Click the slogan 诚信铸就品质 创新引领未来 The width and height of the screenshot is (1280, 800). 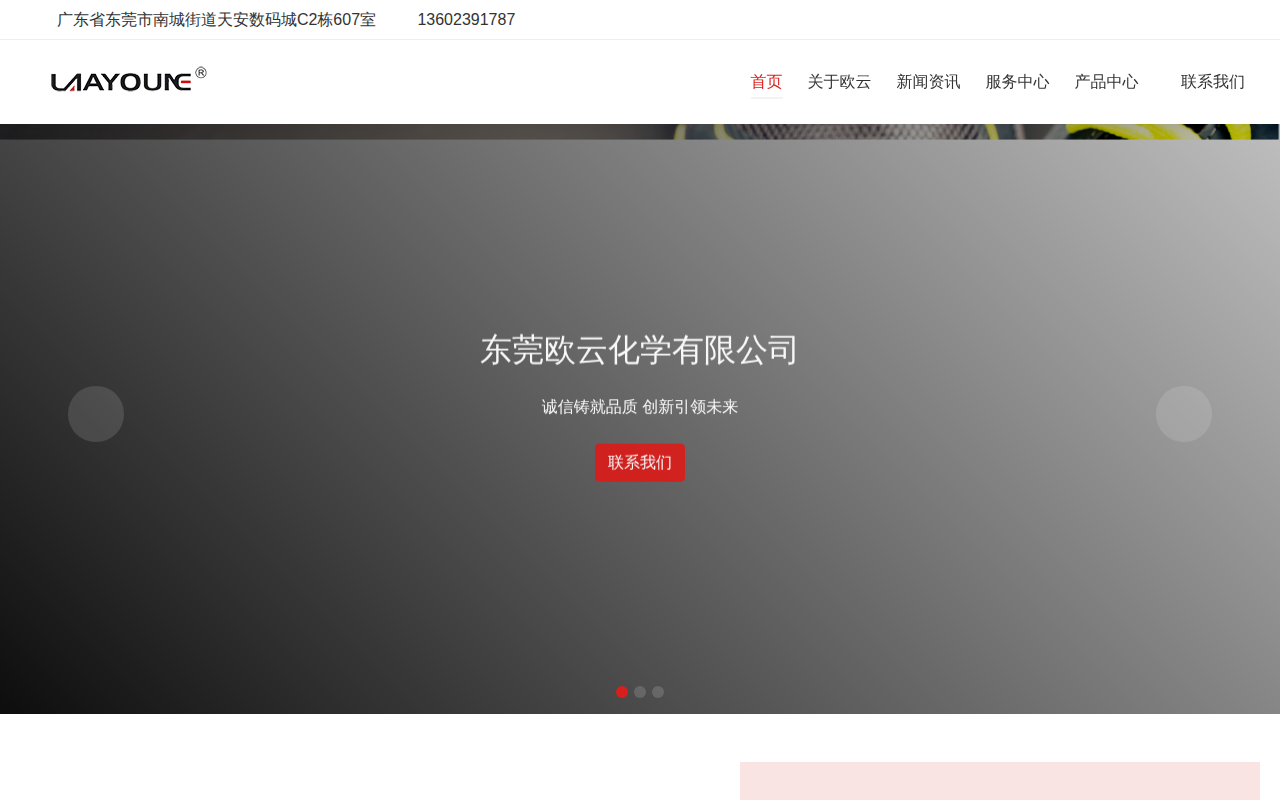(x=640, y=407)
